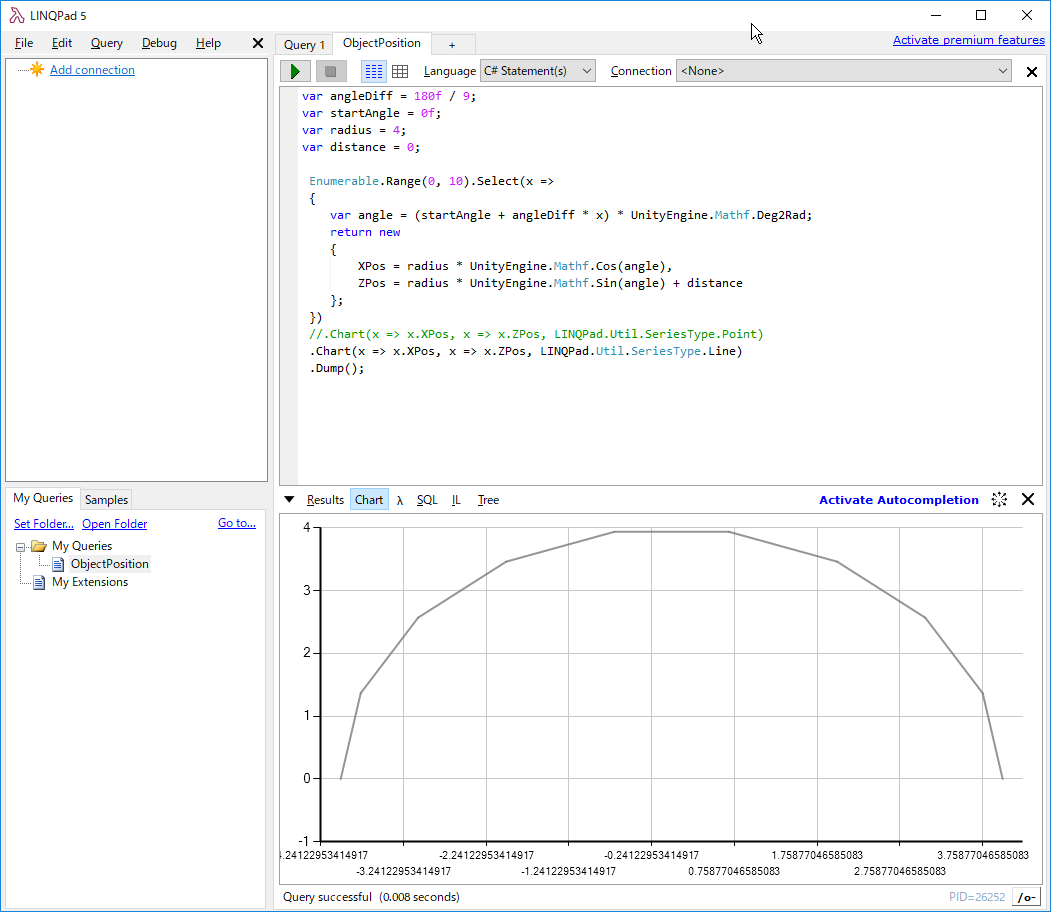Toggle the /o- output indicator in status bar
1051x912 pixels.
pos(1026,897)
